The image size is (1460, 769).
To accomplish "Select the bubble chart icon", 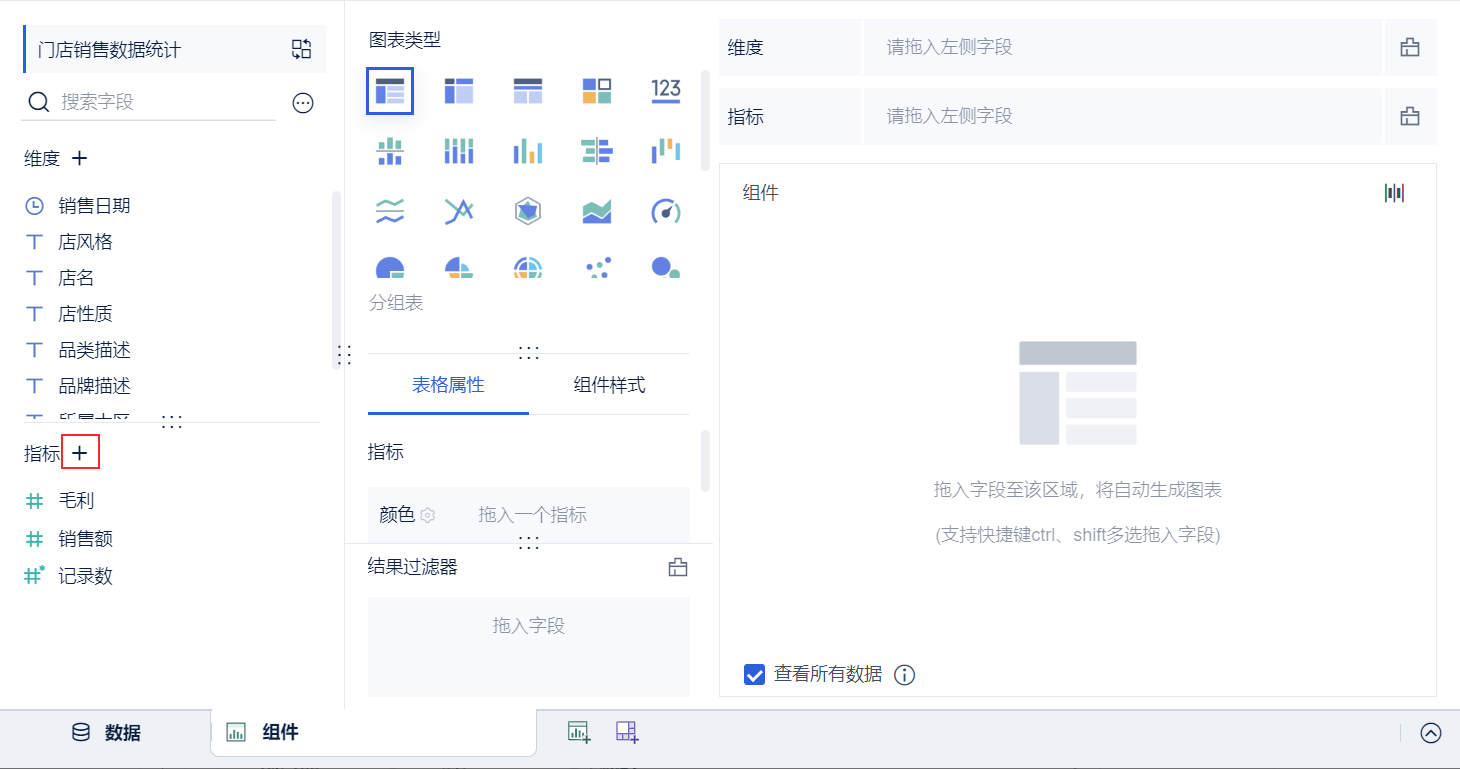I will click(x=666, y=267).
